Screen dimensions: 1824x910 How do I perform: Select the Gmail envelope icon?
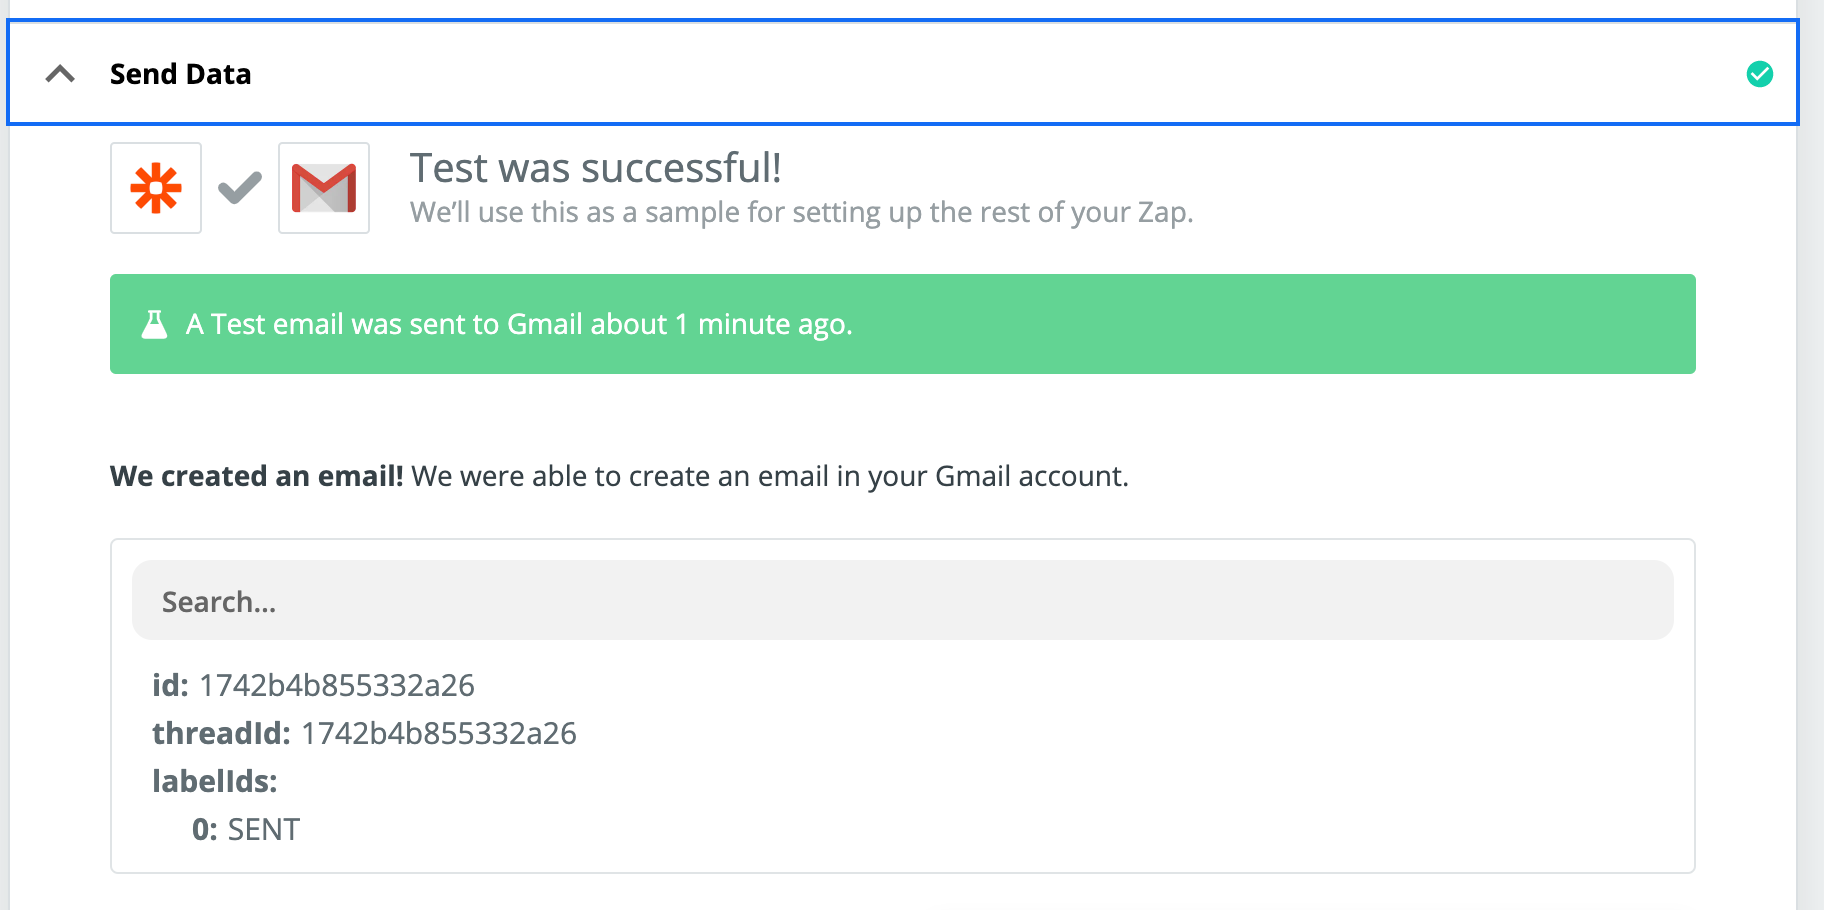(x=324, y=188)
